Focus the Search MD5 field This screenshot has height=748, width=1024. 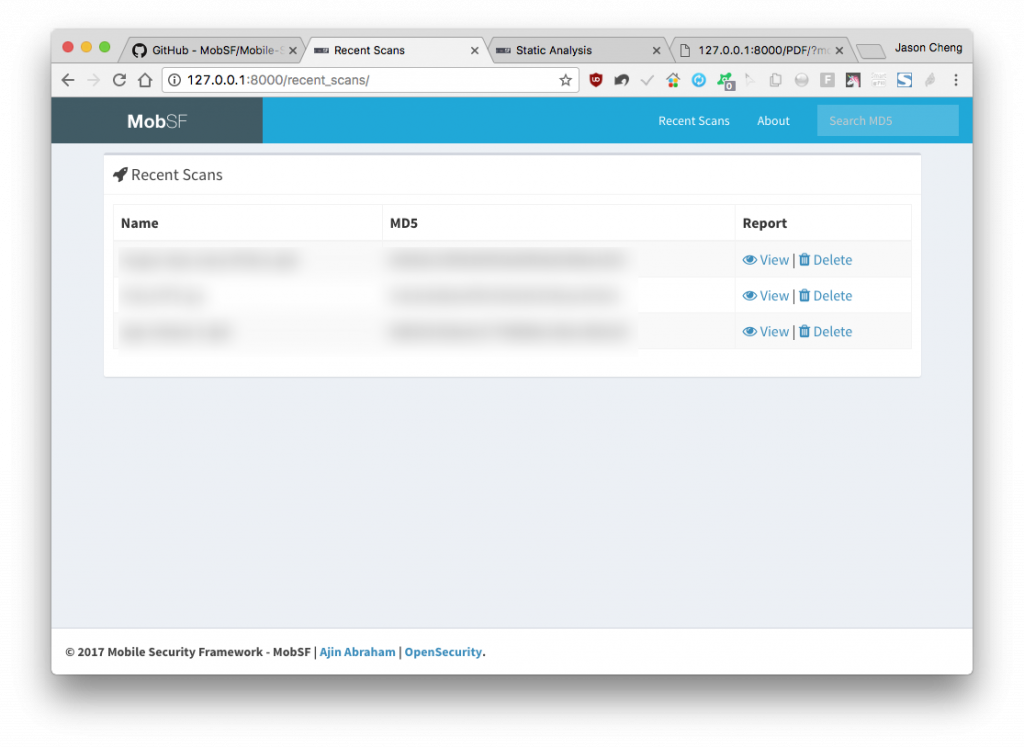click(x=888, y=121)
